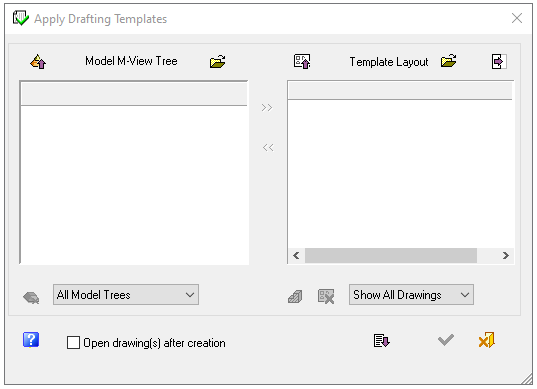Expand the All Model Trees dropdown
The image size is (537, 389).
tap(126, 294)
